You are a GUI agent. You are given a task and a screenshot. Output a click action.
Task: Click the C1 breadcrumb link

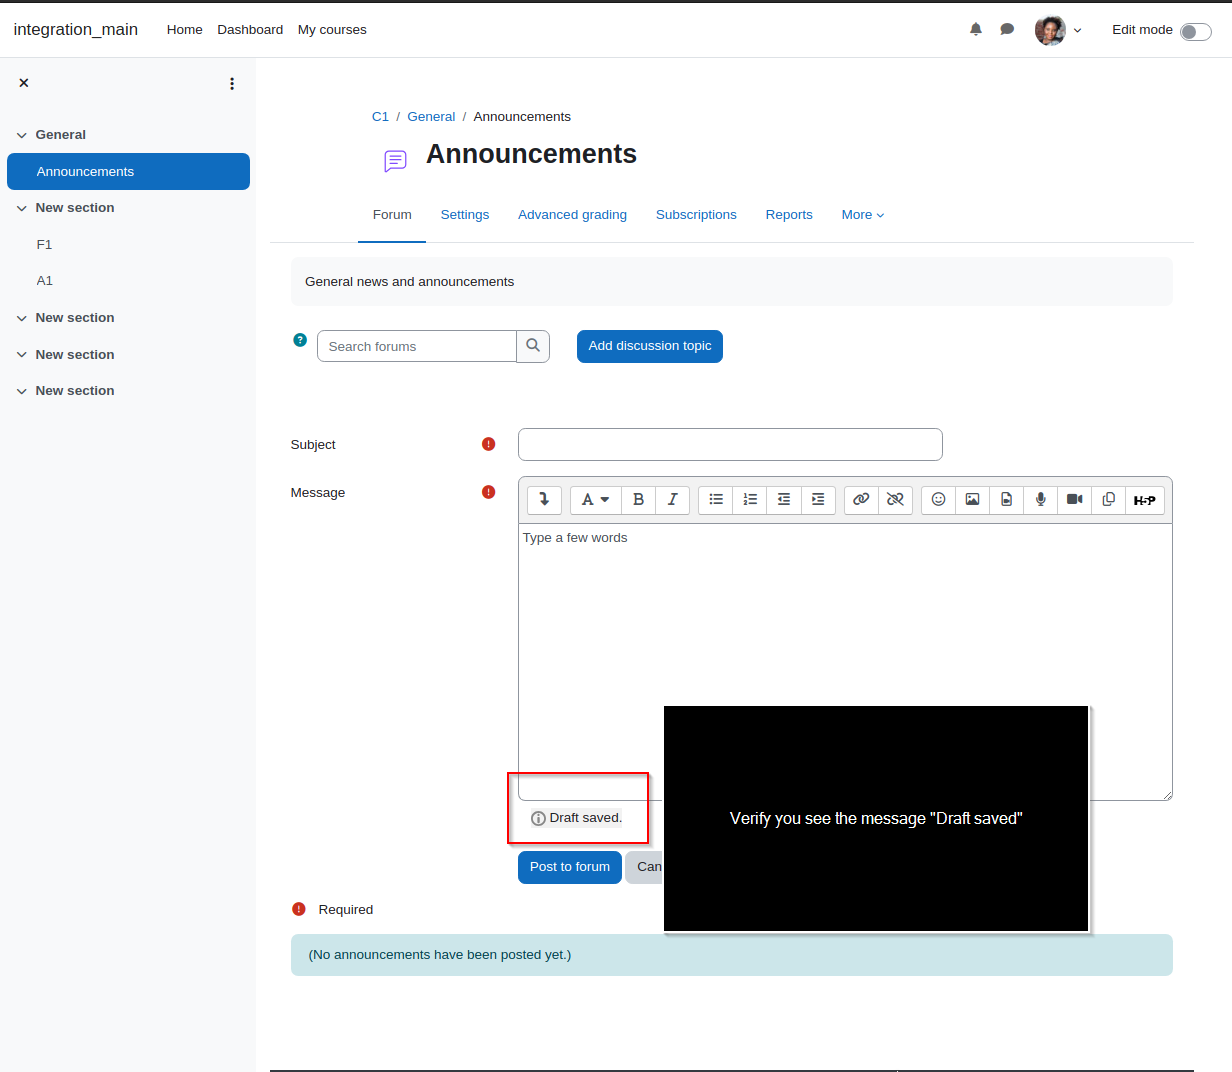(x=380, y=117)
